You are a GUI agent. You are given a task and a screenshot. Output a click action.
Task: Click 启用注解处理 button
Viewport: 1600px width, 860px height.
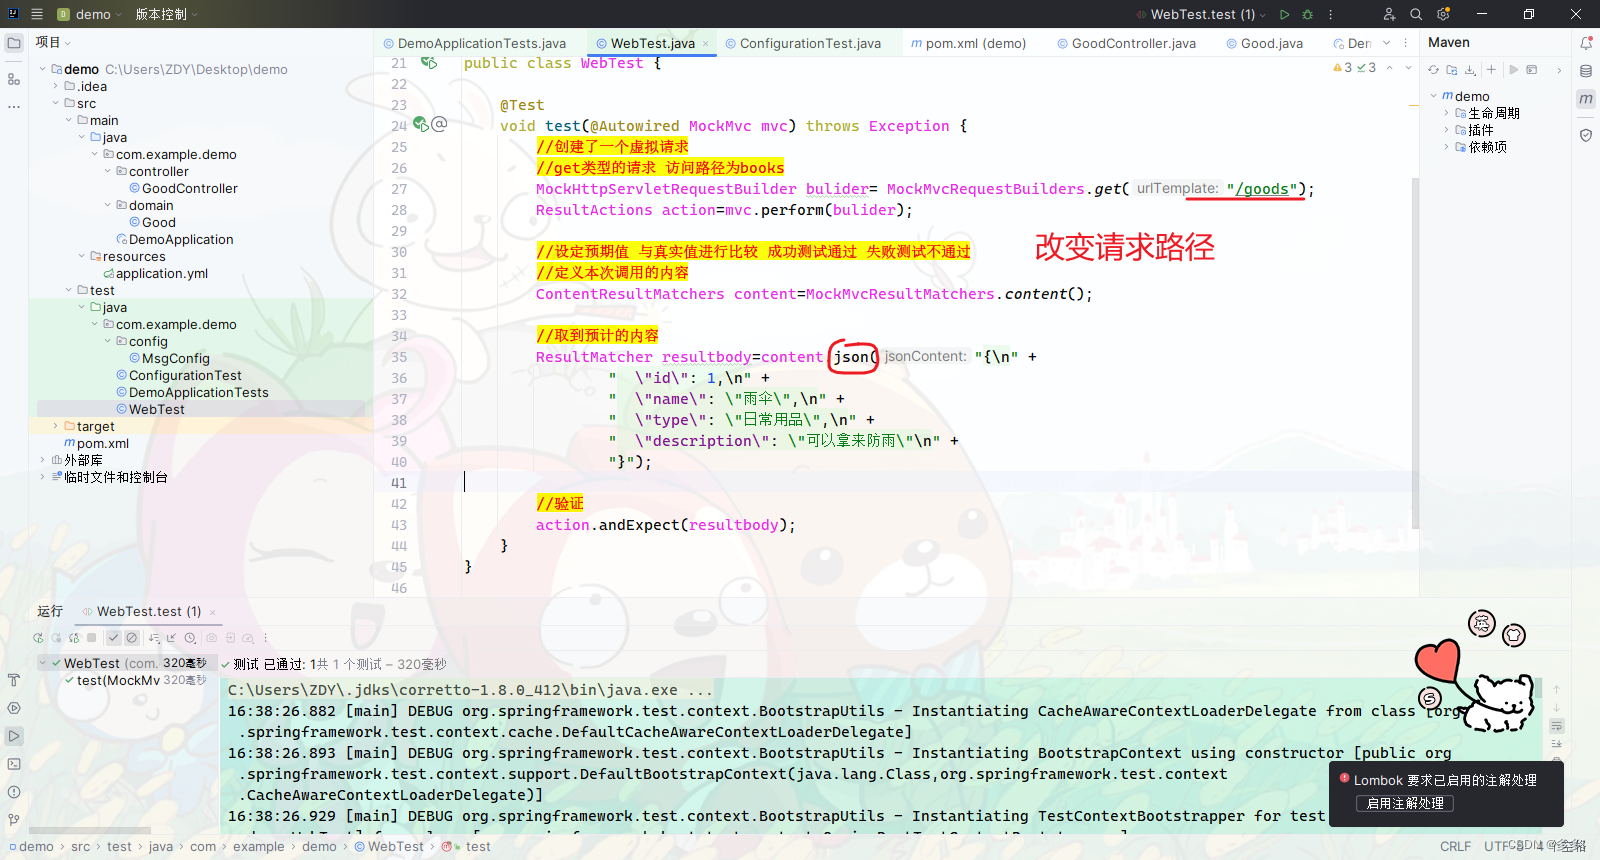tap(1404, 803)
